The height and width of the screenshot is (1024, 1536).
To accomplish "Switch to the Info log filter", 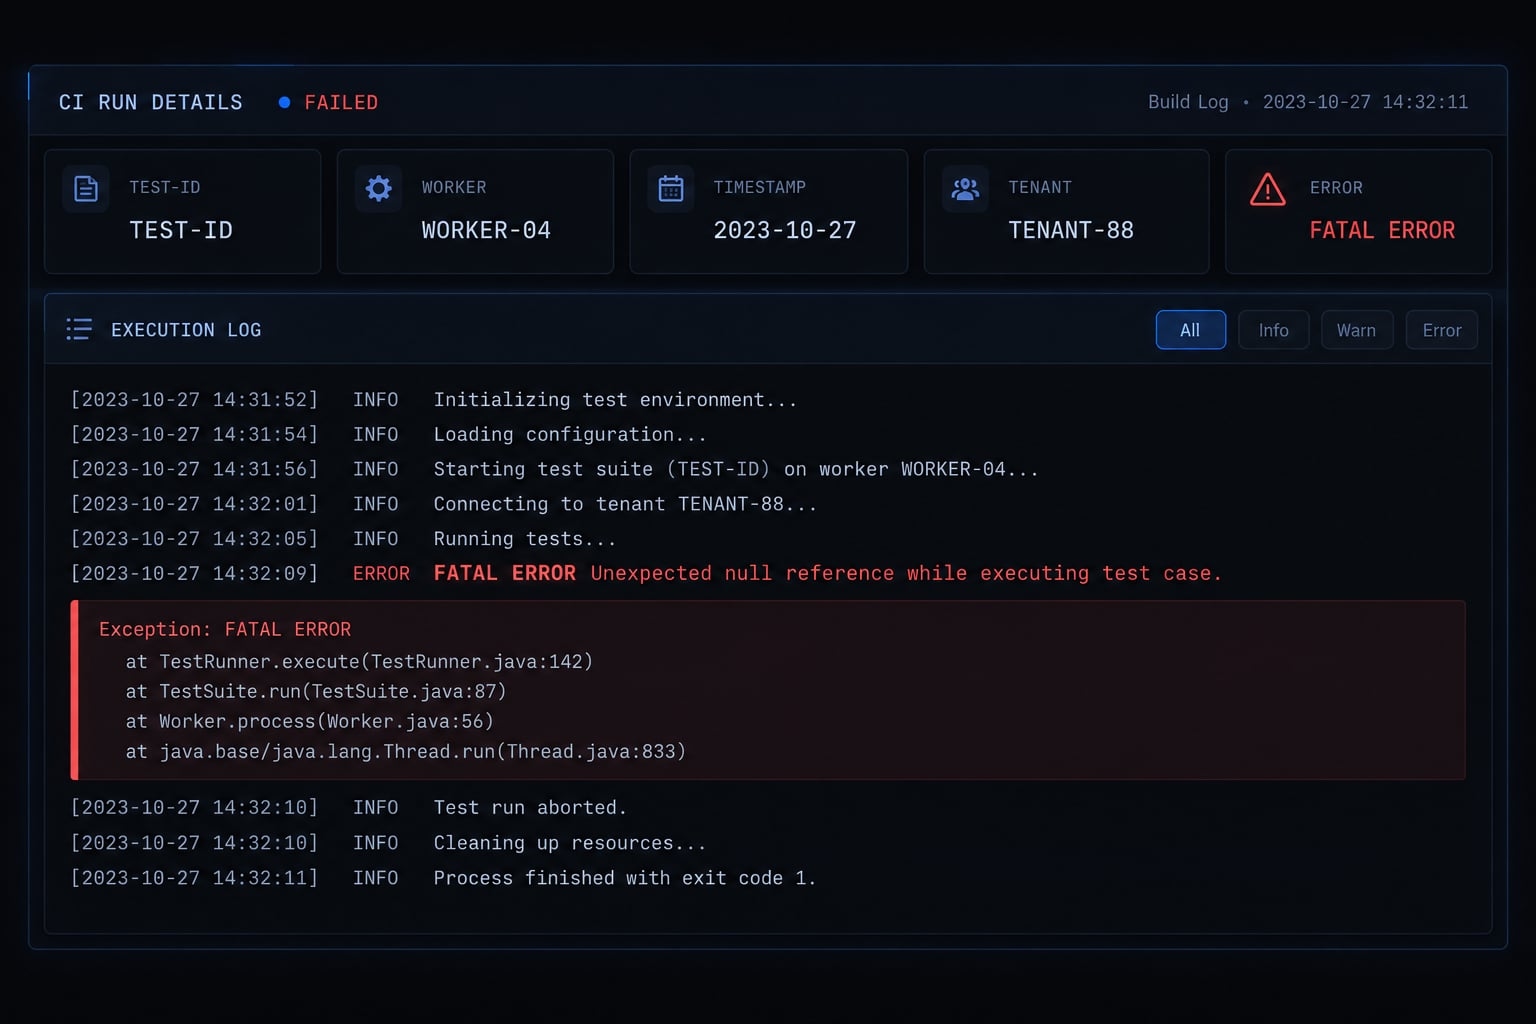I will click(1273, 330).
